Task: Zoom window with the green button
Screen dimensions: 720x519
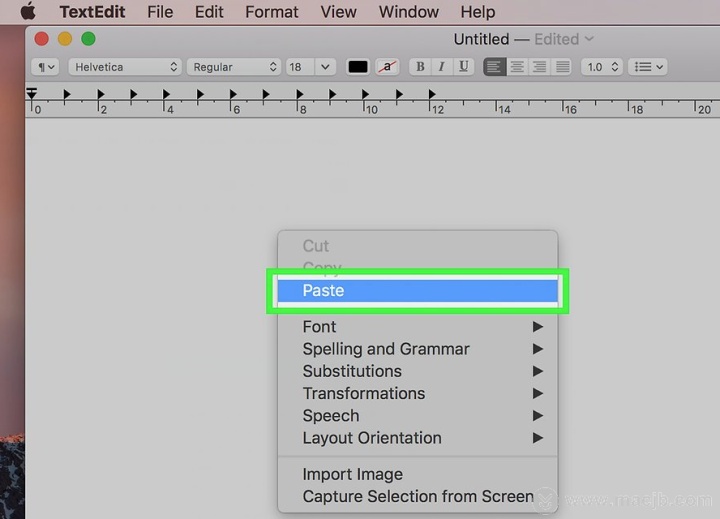Action: click(88, 39)
